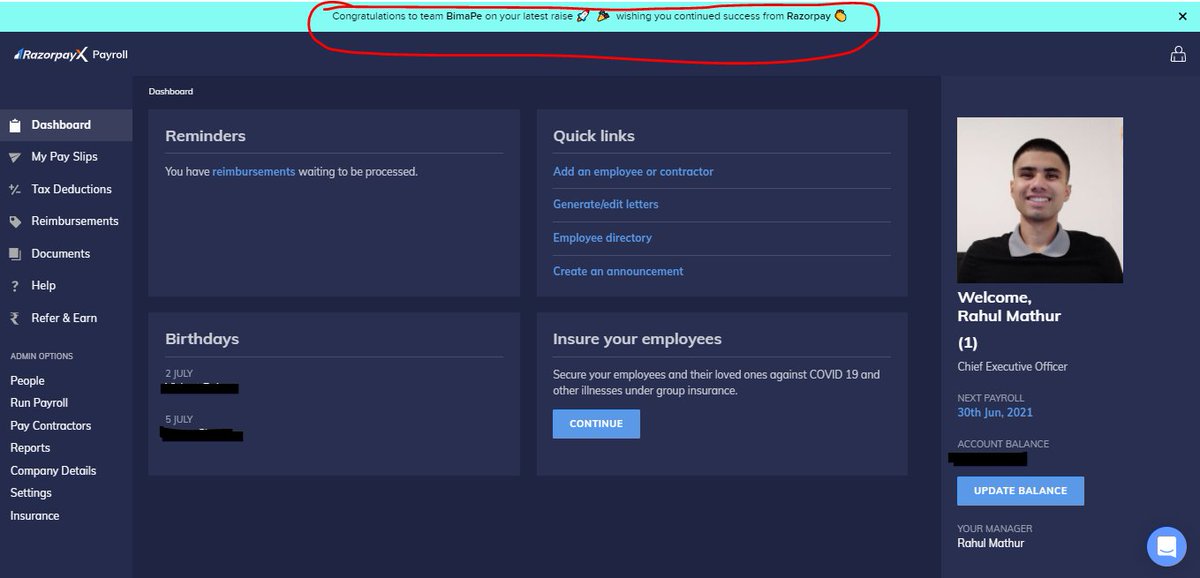Open My Pay Slips page
The image size is (1200, 578).
point(64,157)
